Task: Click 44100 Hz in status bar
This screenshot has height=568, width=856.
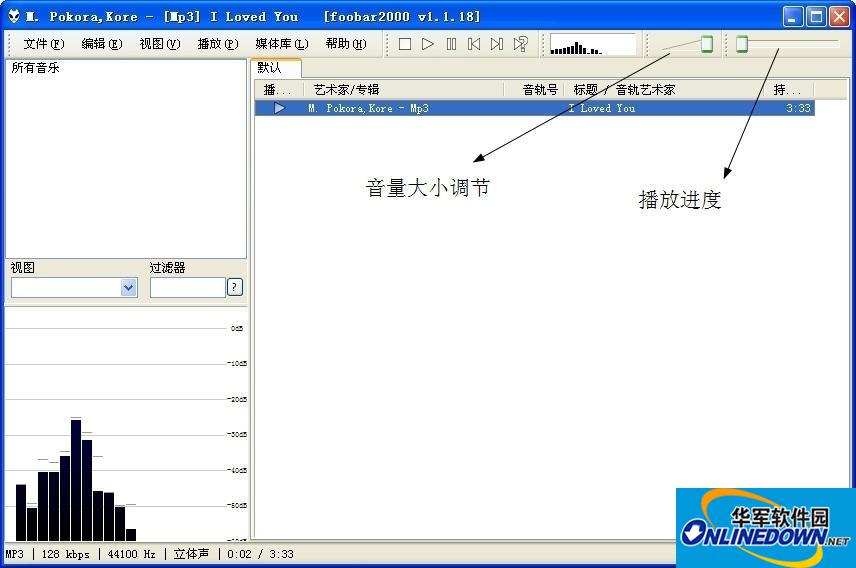Action: tap(132, 554)
